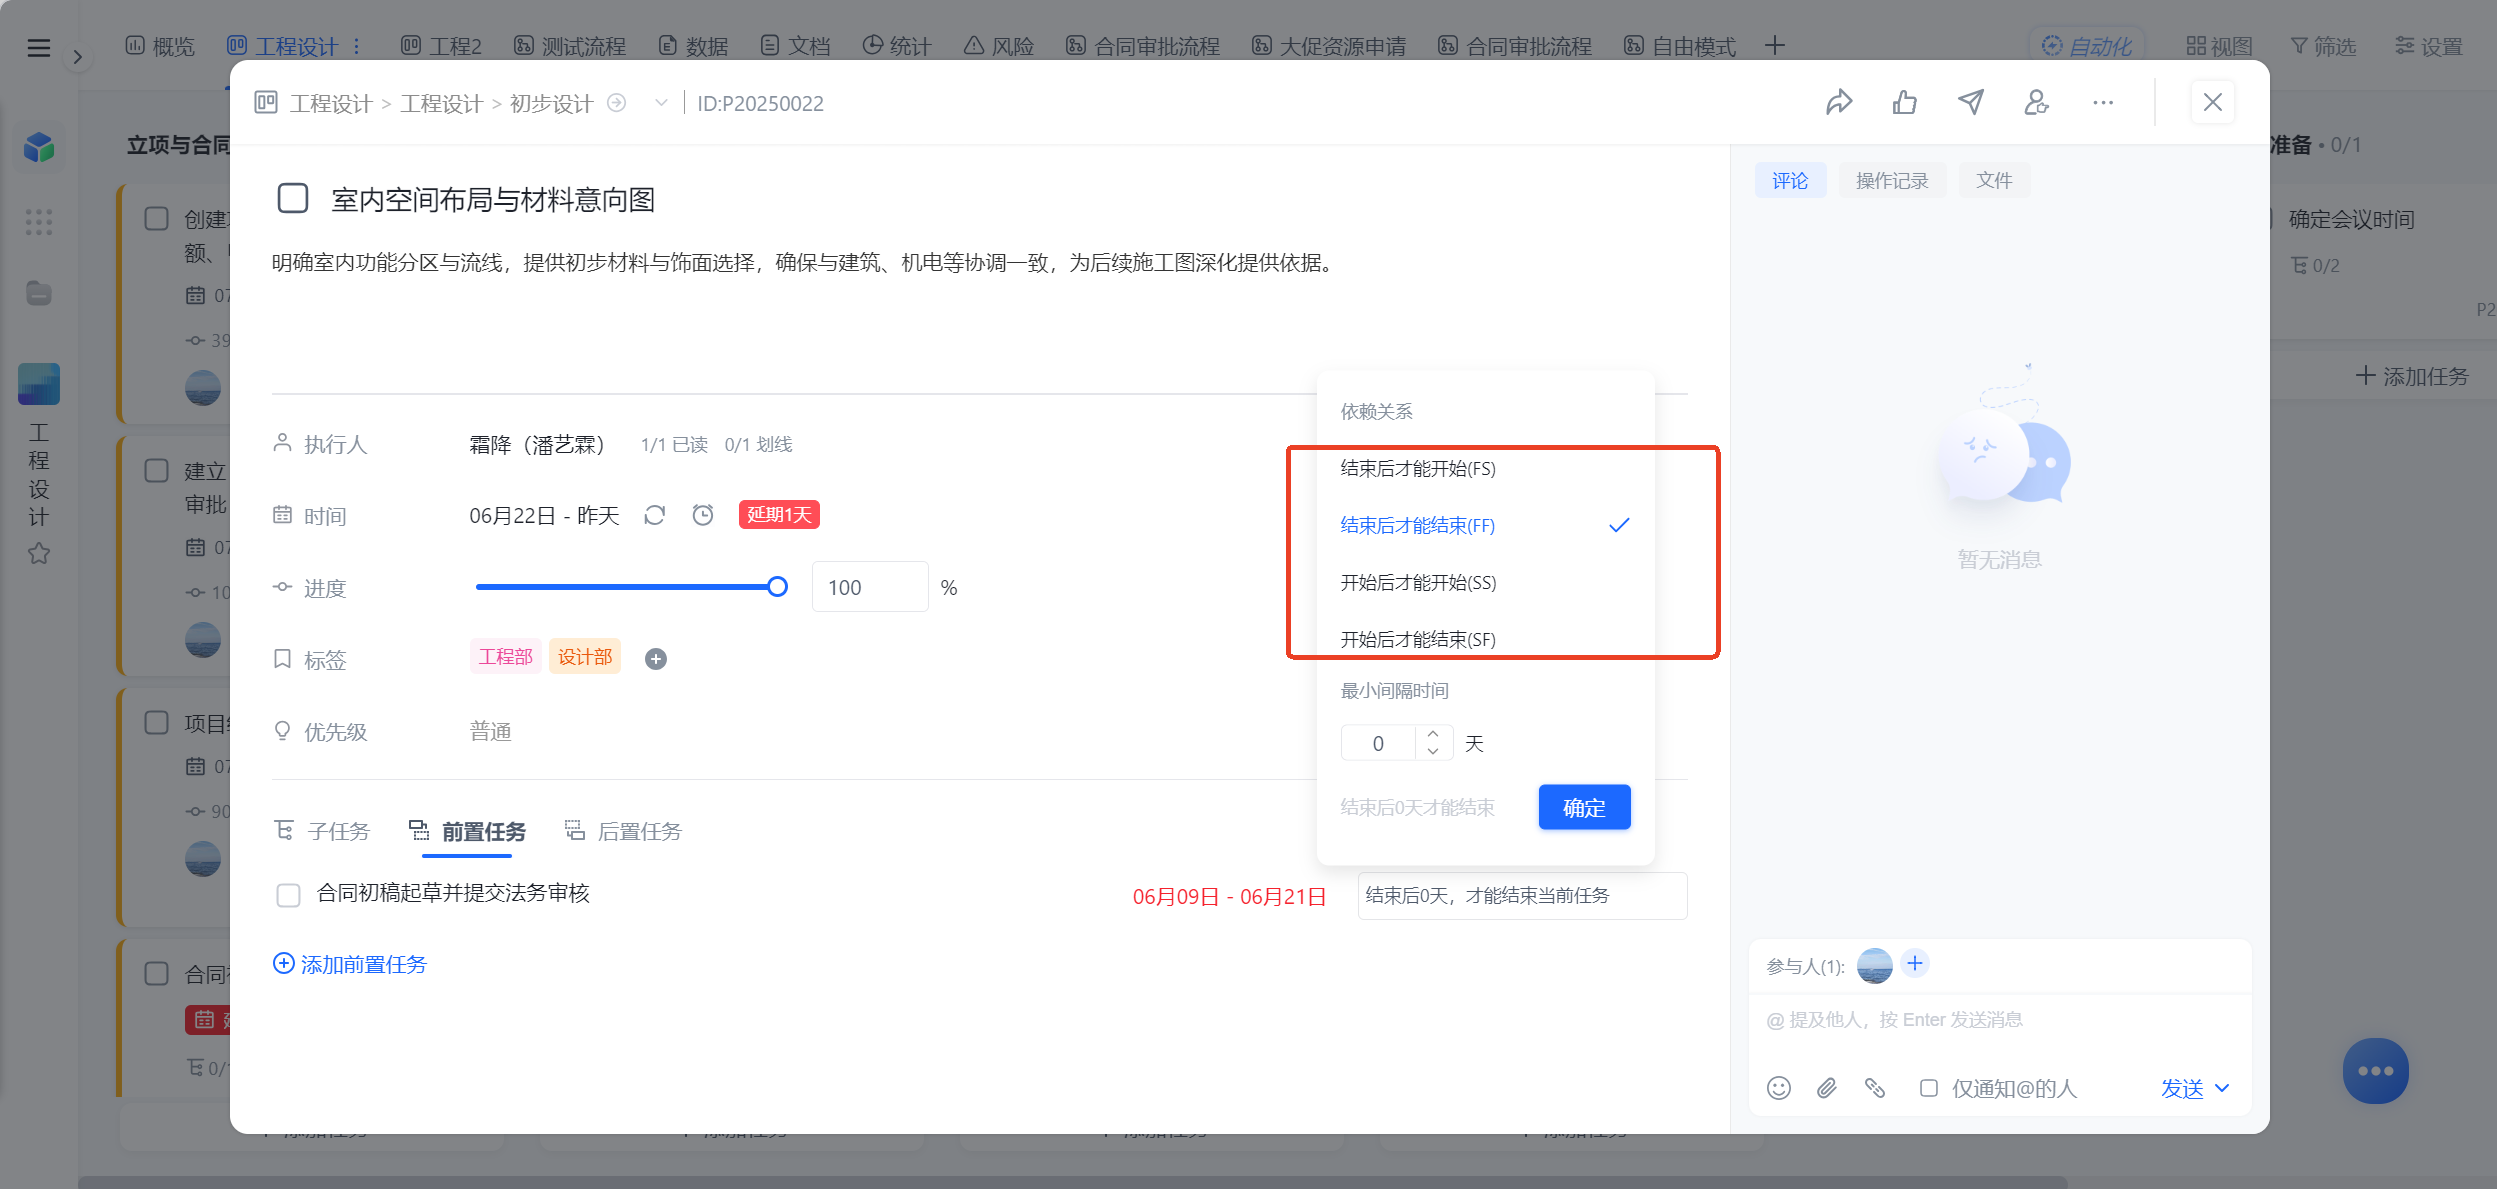Click the cube logo in left sidebar
2497x1189 pixels.
[39, 147]
